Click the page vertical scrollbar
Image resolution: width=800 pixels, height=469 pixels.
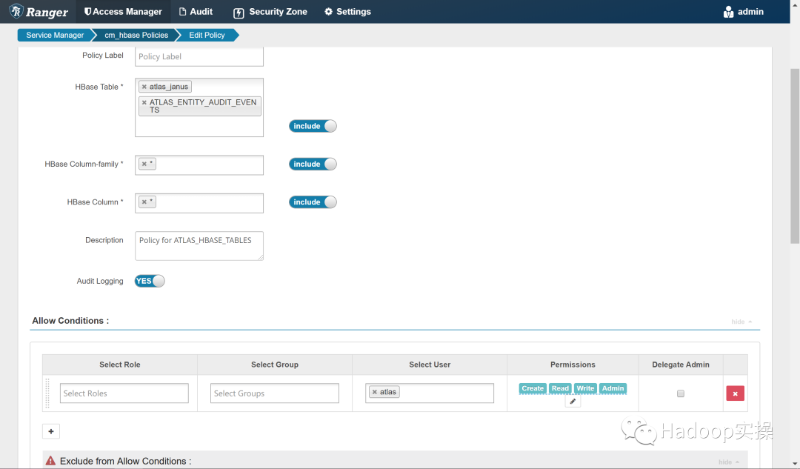(x=794, y=156)
